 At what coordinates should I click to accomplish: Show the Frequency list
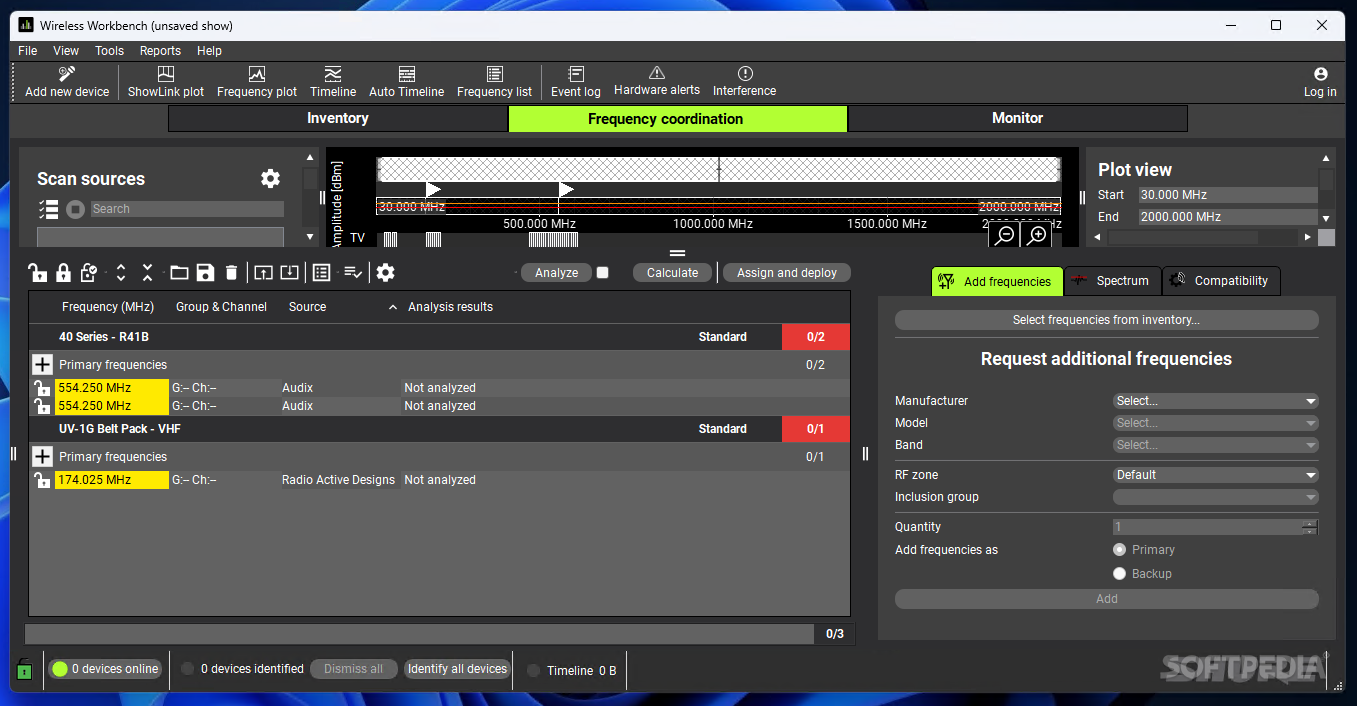494,82
